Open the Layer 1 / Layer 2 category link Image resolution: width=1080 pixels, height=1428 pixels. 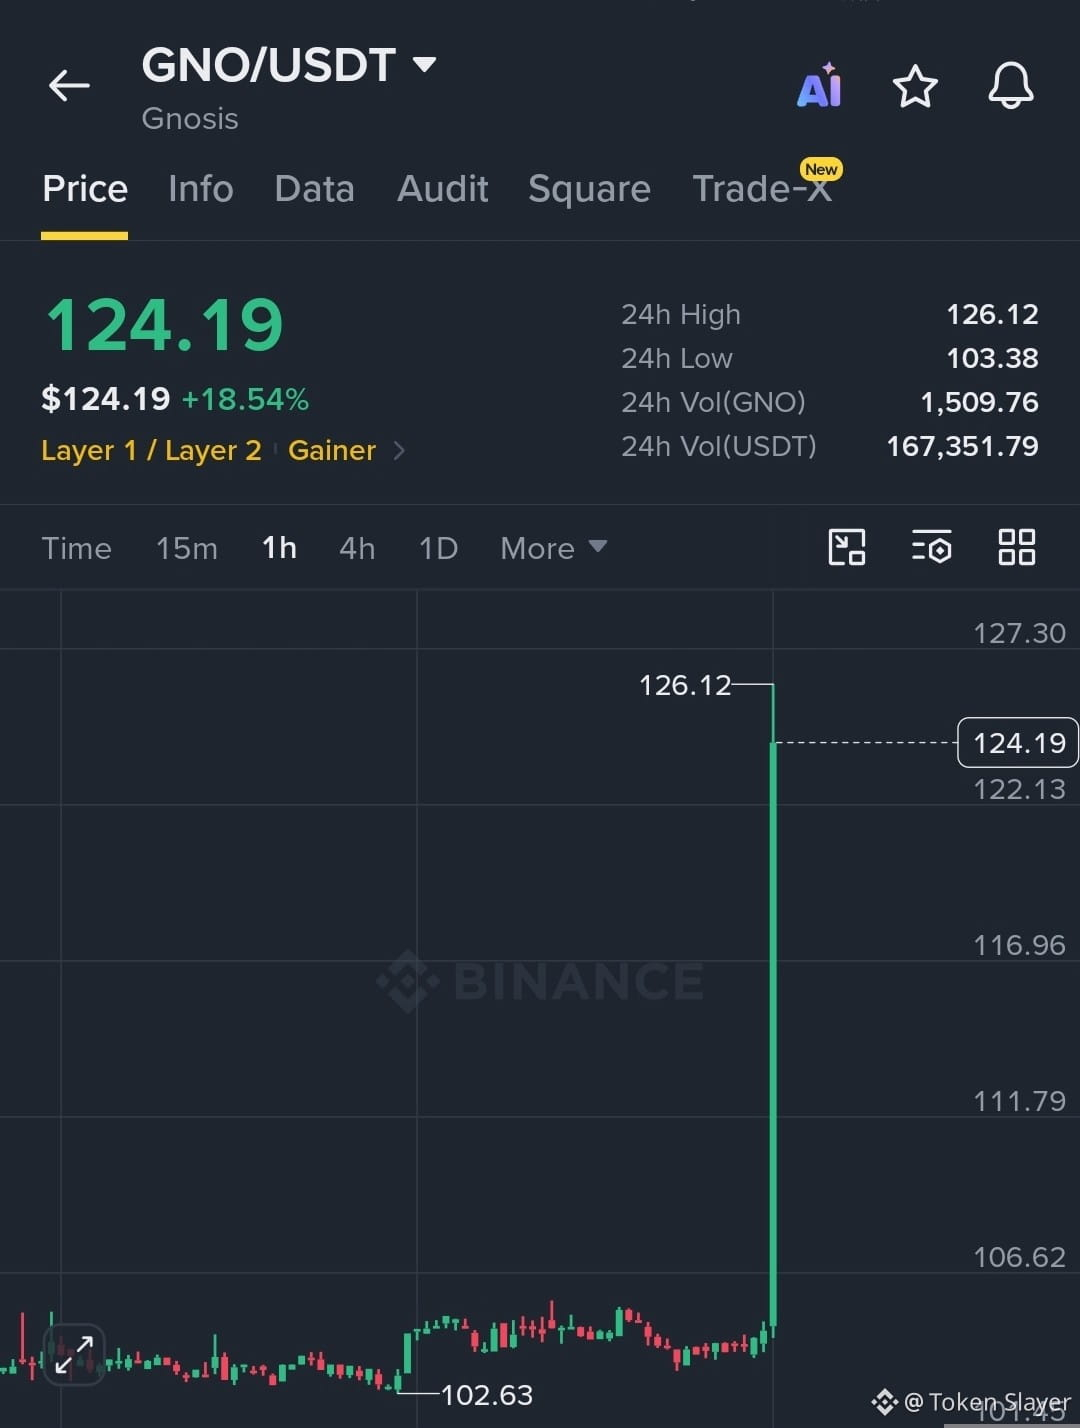[x=151, y=451]
